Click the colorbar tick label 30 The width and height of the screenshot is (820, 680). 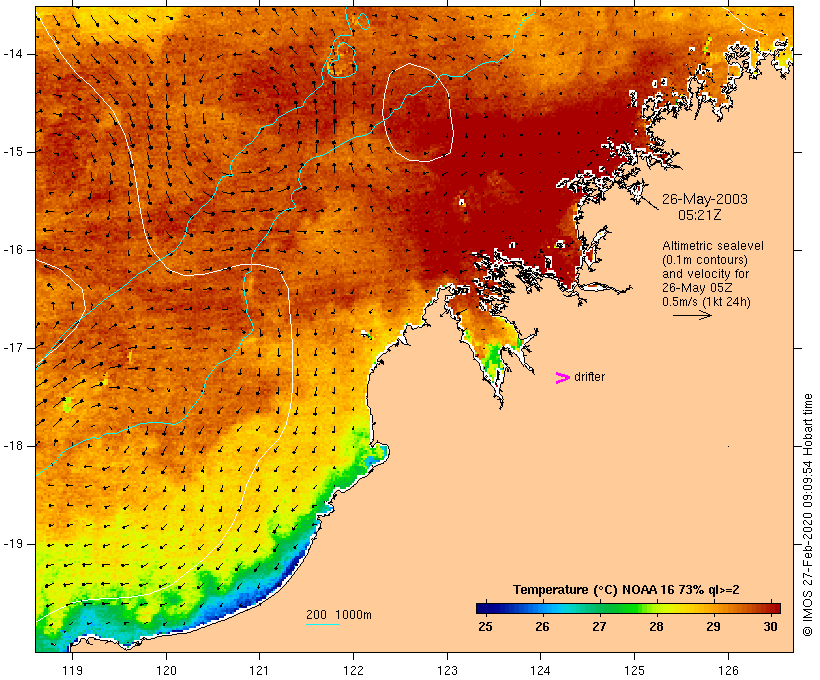(770, 626)
